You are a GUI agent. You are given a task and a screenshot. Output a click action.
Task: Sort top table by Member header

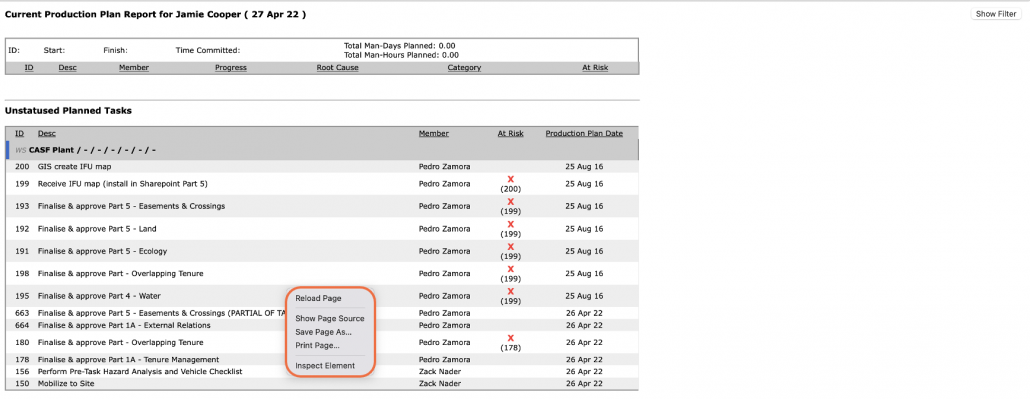(x=134, y=68)
